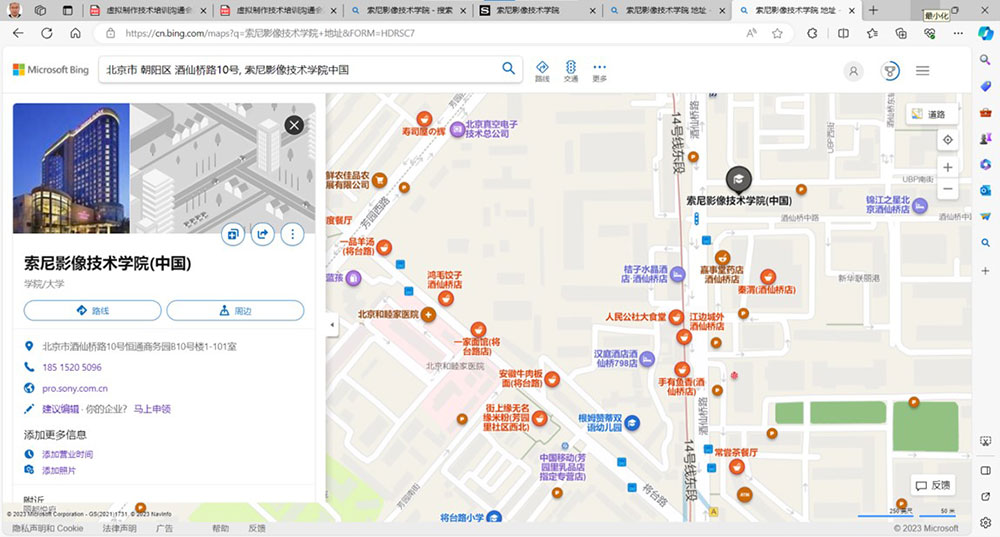The image size is (1000, 537).
Task: Click the 根姆赞蒂双语幼儿园 school marker
Action: pyautogui.click(x=631, y=423)
